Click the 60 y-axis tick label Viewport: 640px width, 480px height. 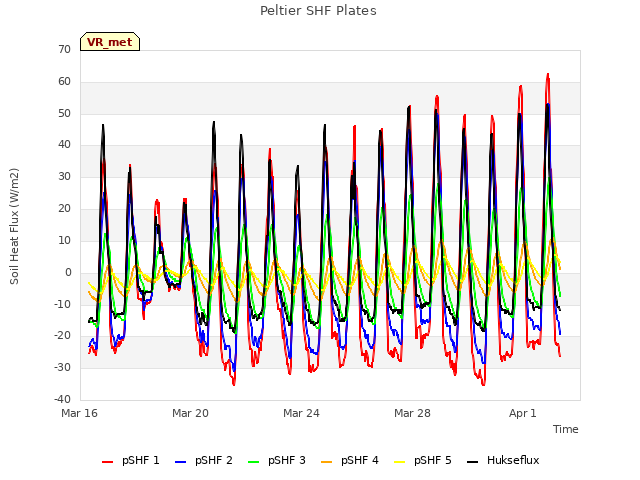click(64, 82)
